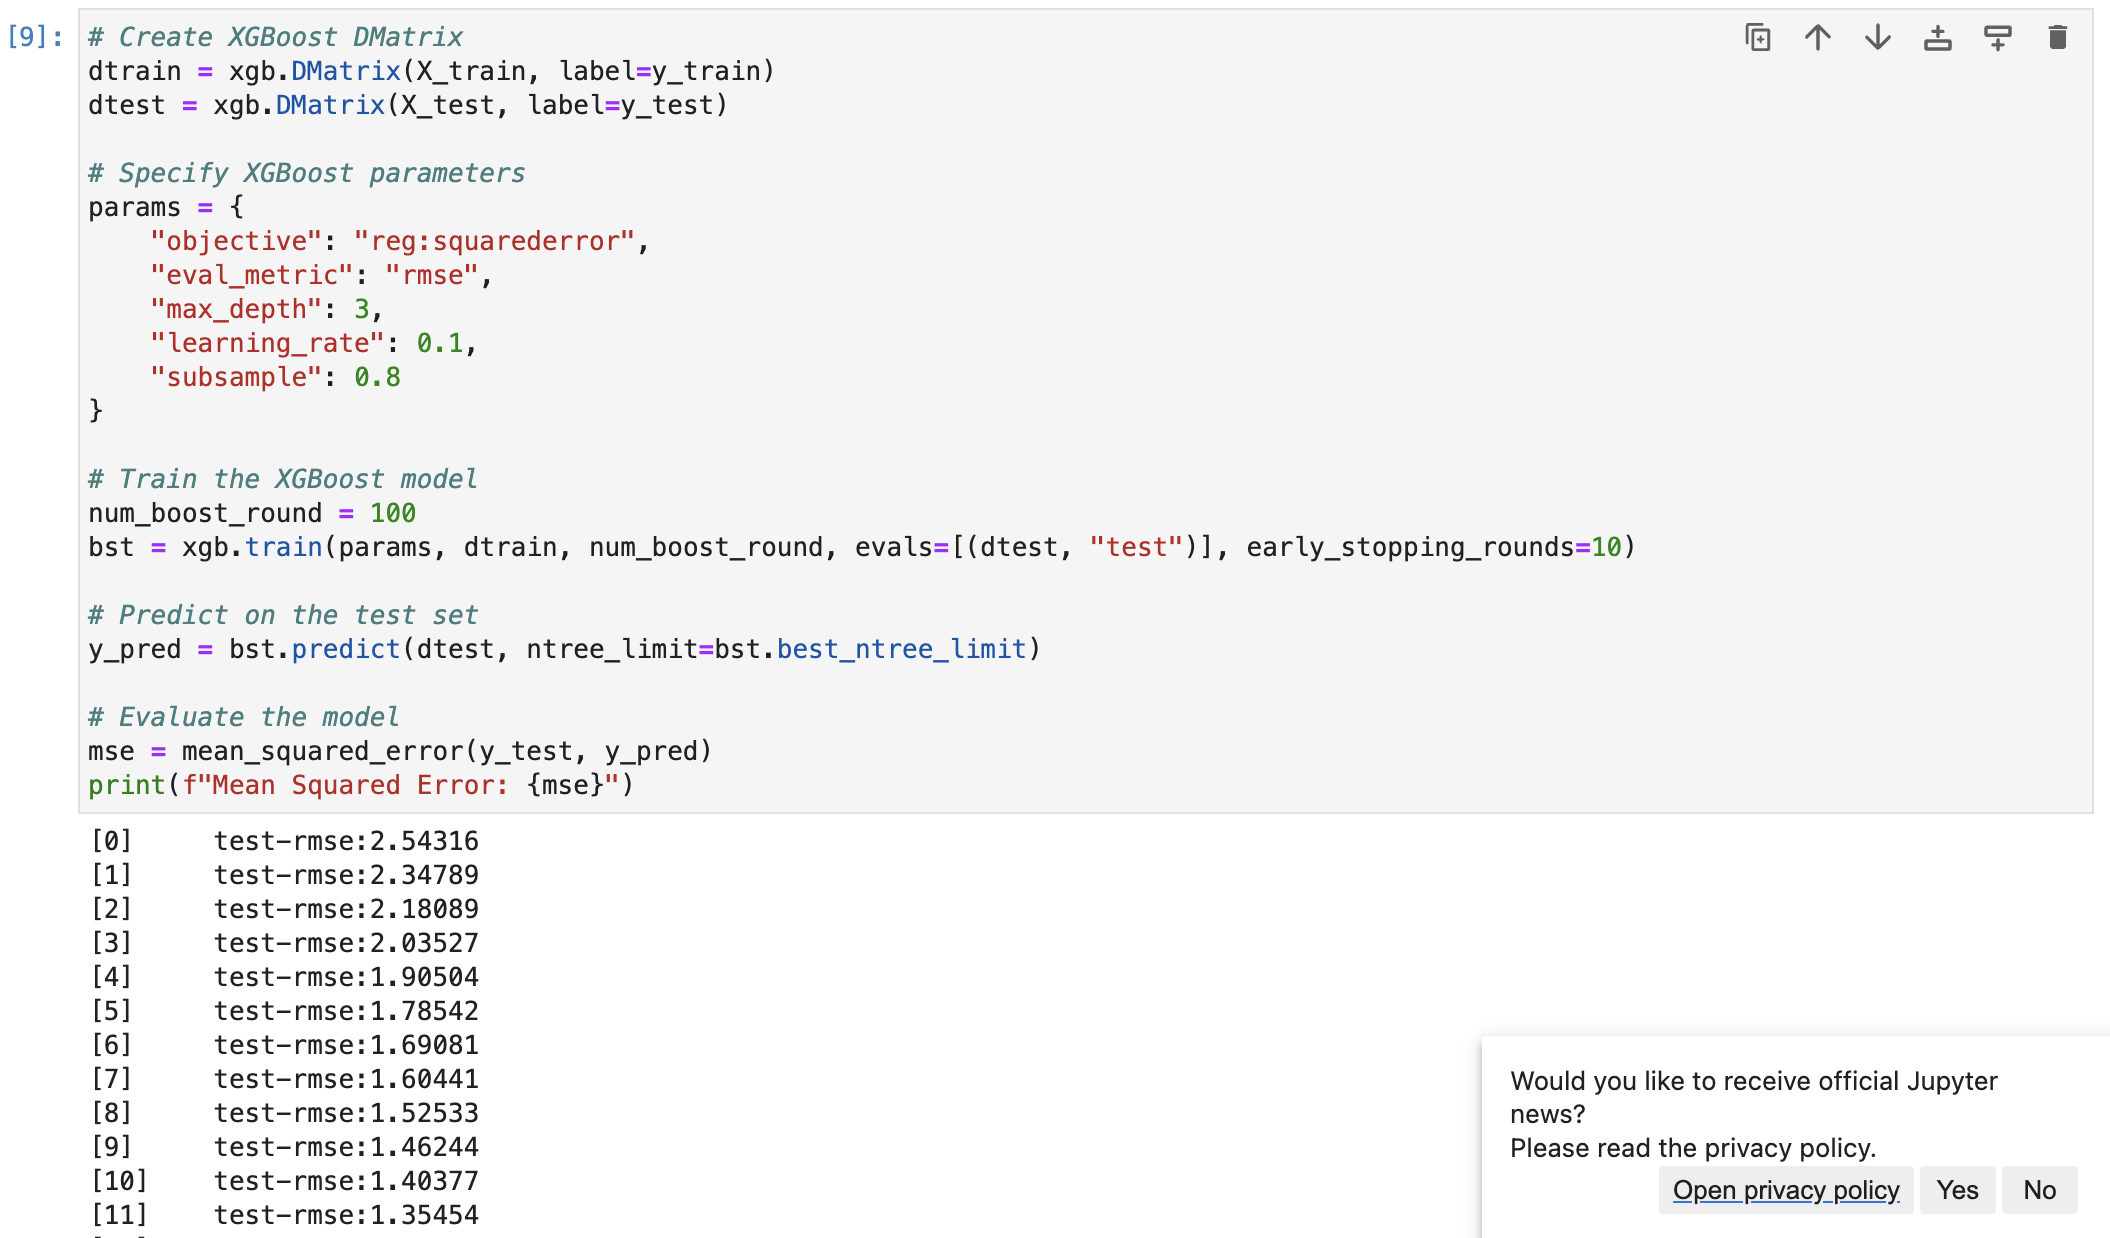Click the closing brace of params dictionary
2110x1238 pixels.
coord(96,411)
